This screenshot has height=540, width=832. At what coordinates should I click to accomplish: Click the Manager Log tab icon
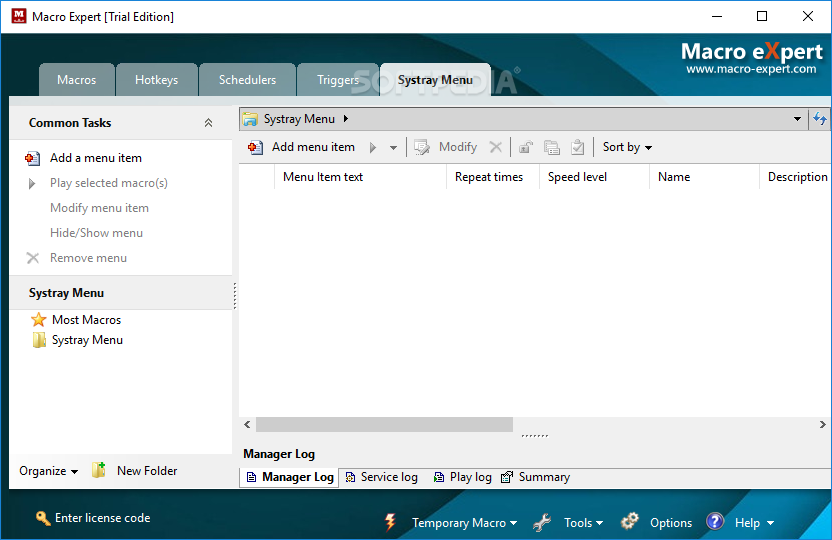252,477
